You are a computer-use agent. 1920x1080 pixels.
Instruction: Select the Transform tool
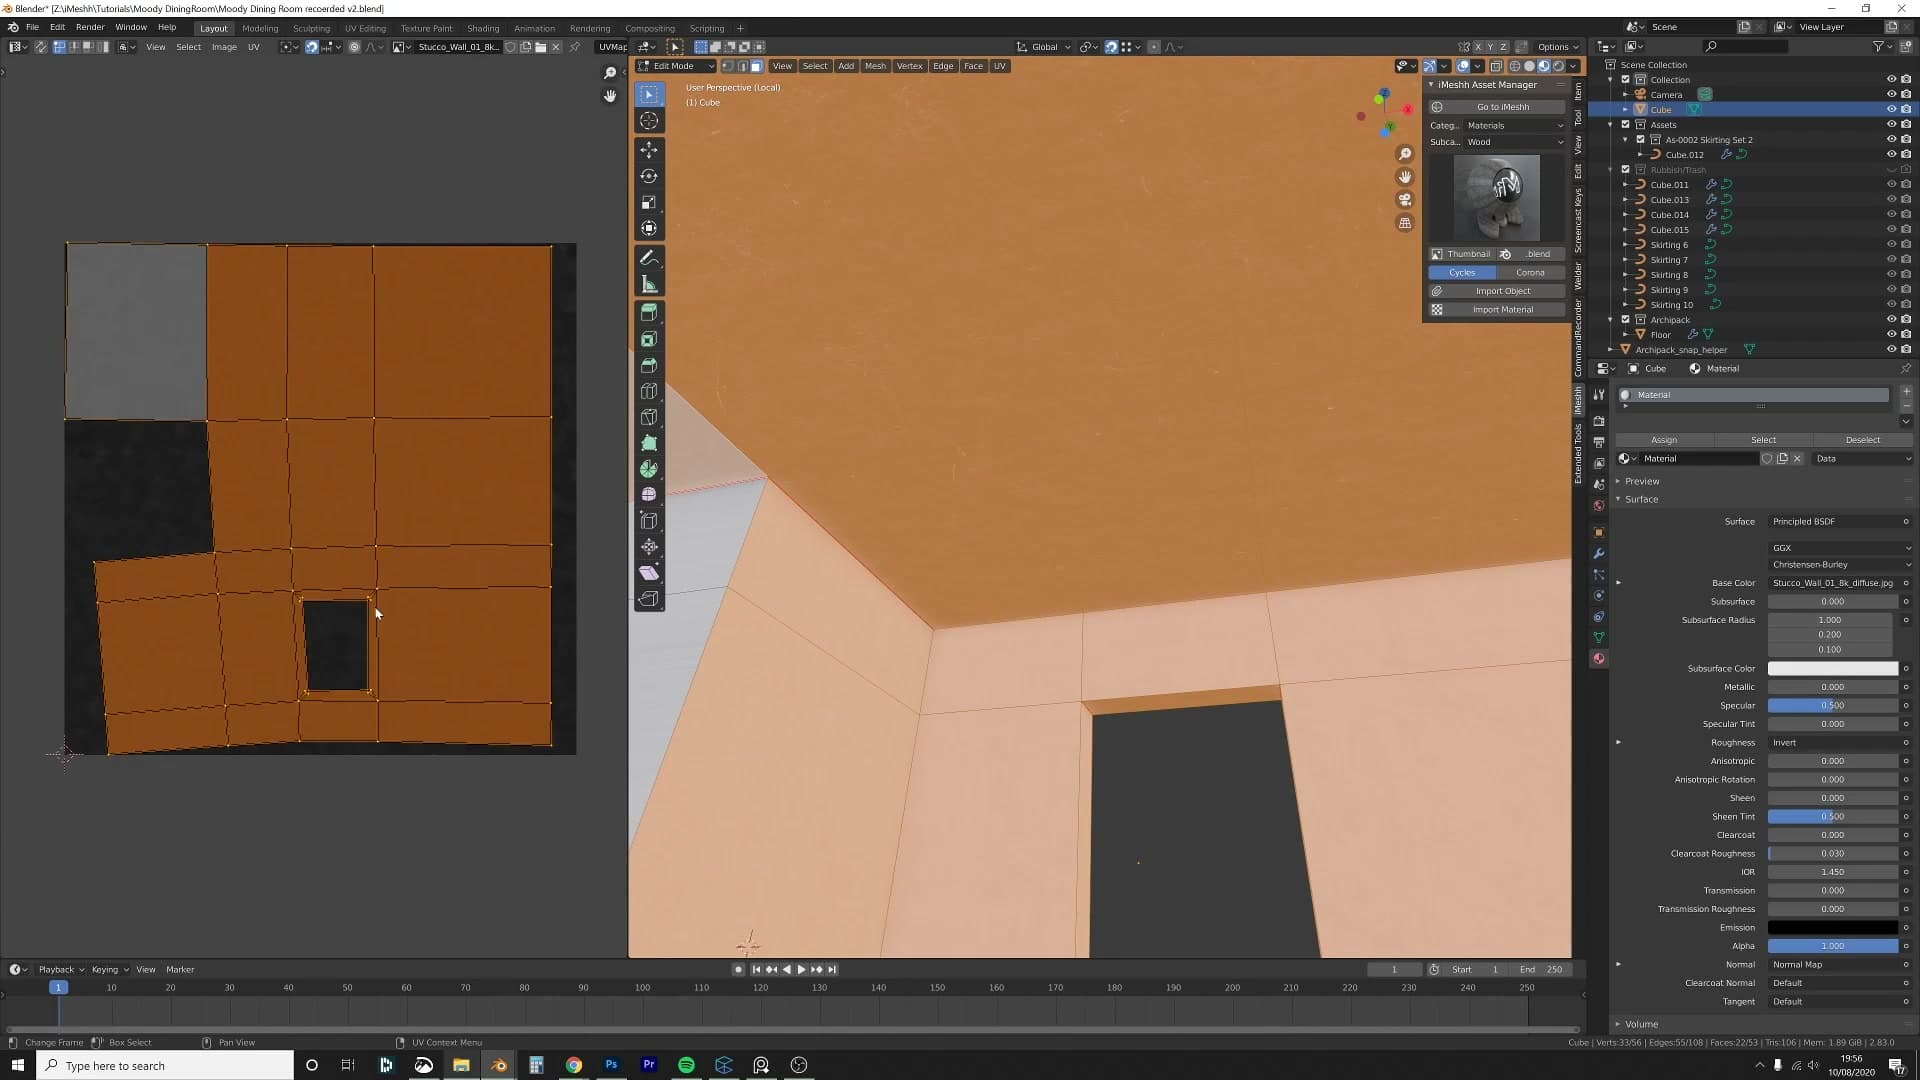(x=649, y=228)
